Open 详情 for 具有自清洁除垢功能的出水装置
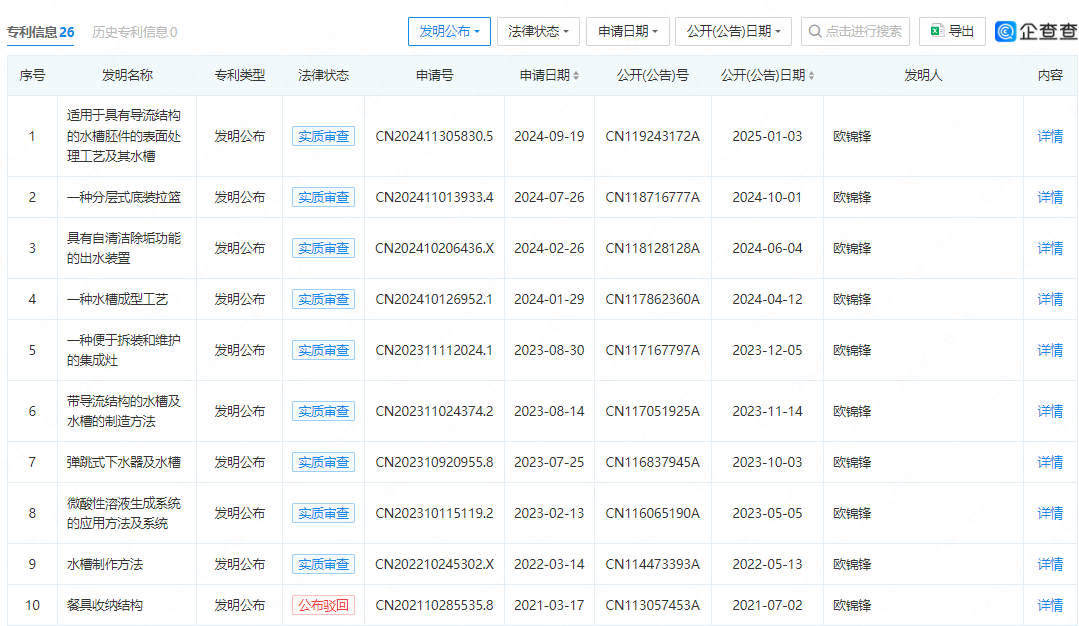This screenshot has height=626, width=1079. 1050,248
